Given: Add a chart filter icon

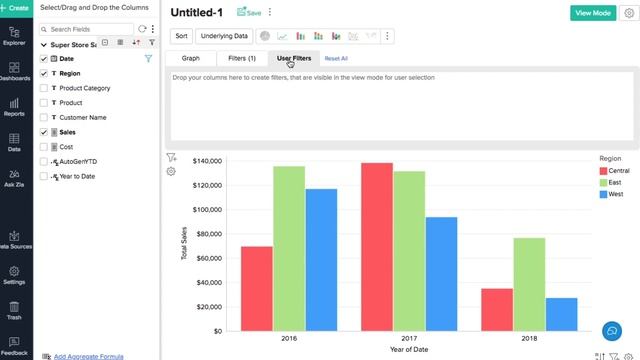Looking at the screenshot, I should click(x=171, y=158).
